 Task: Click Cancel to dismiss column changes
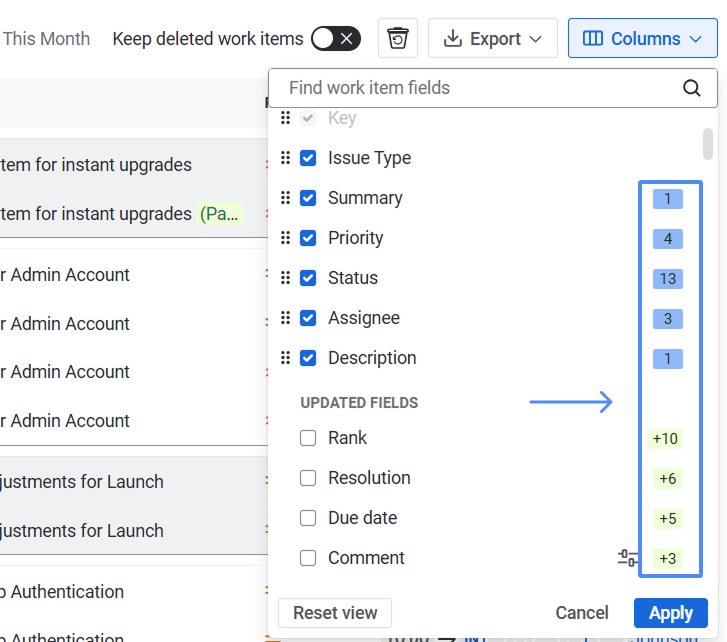(x=582, y=613)
